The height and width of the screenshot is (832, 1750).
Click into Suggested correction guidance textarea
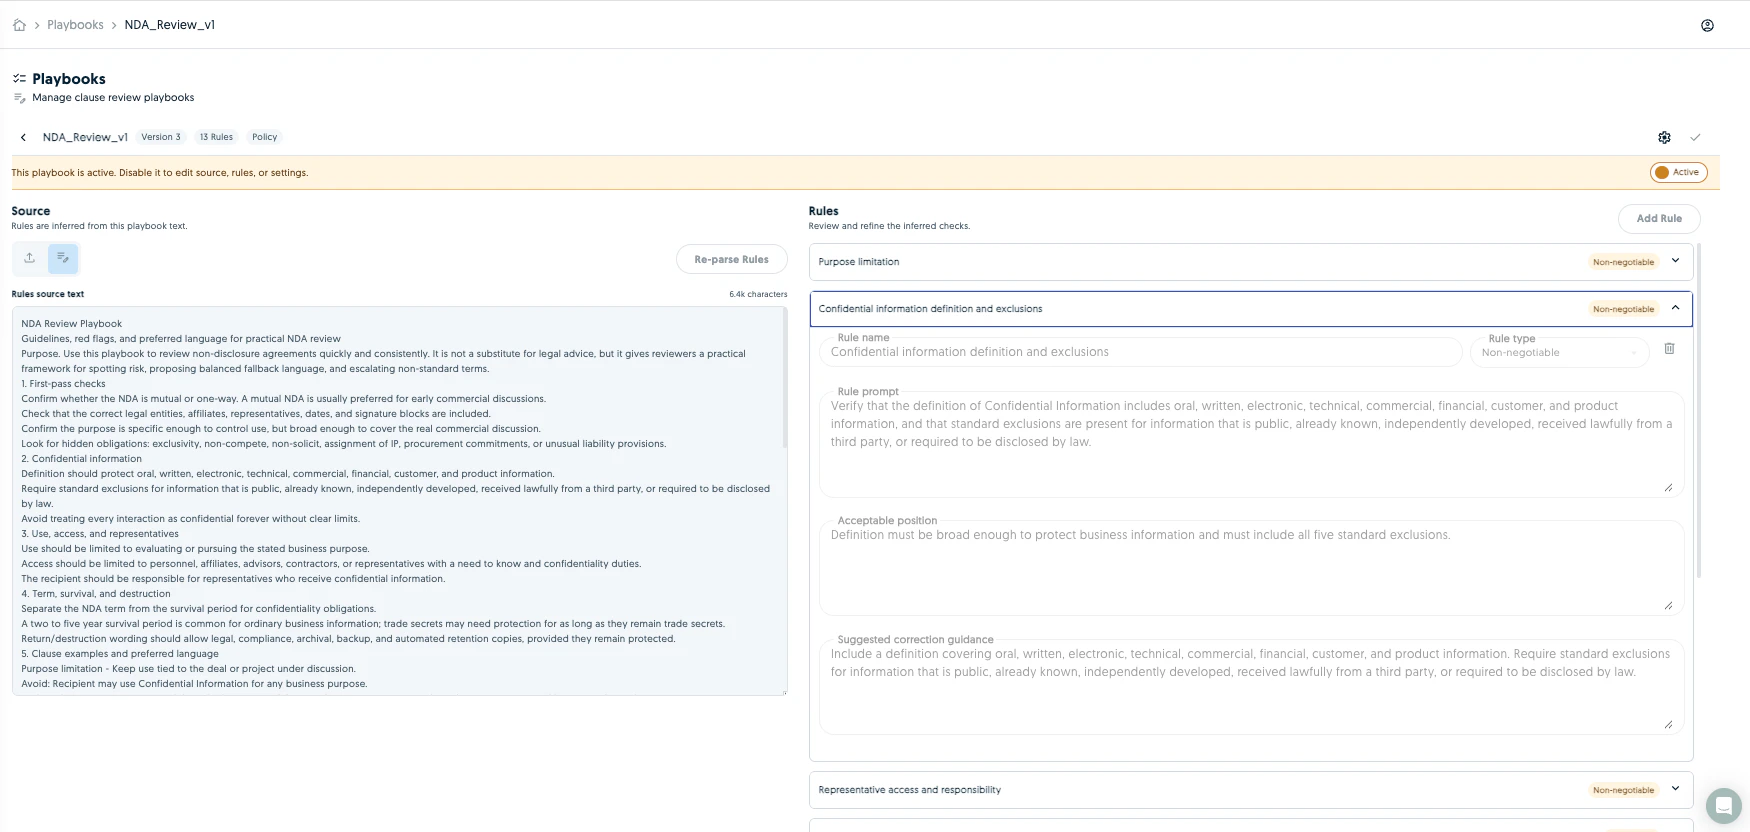click(1251, 687)
